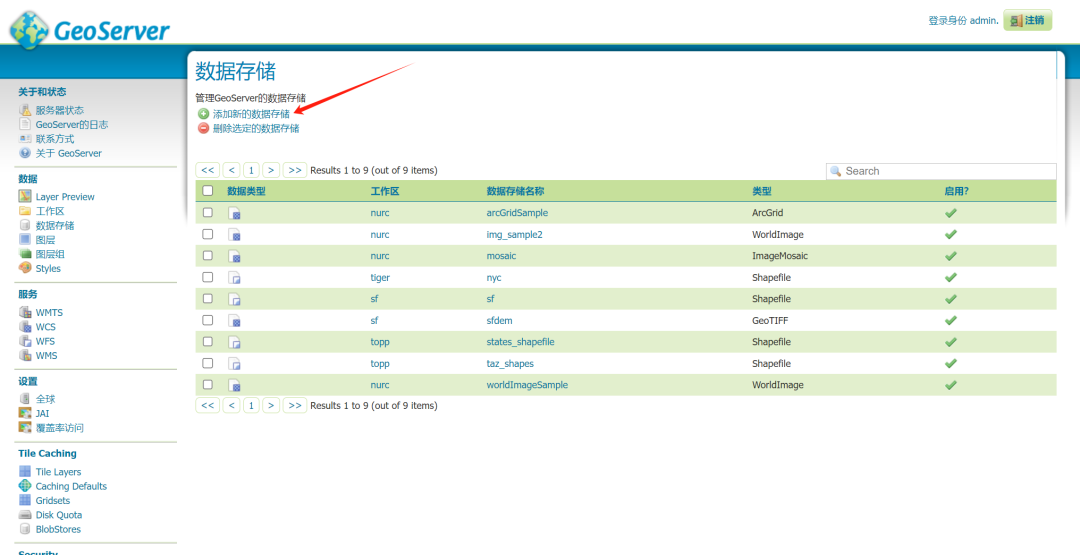Click the WMS service icon
Screen dimensions: 1080x555
(25, 355)
